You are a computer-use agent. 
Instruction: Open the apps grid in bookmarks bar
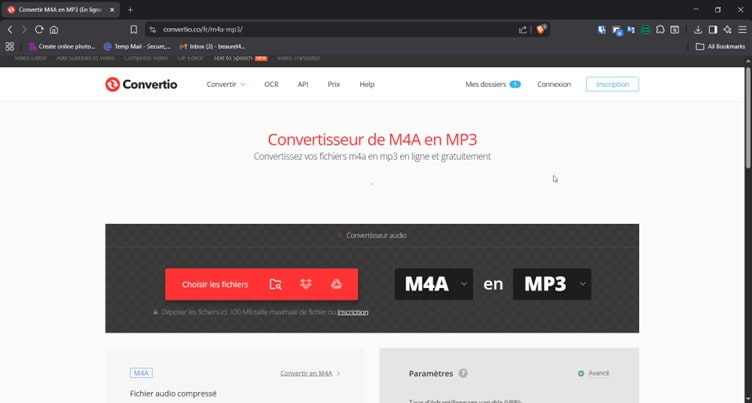pos(10,47)
